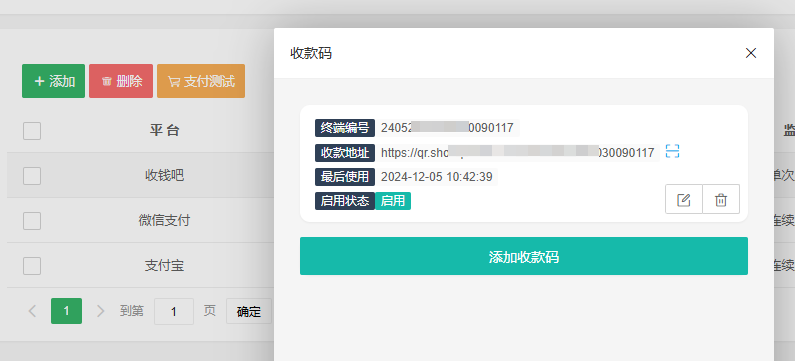Click the trash icon on the terminal card
The width and height of the screenshot is (795, 361).
[721, 199]
